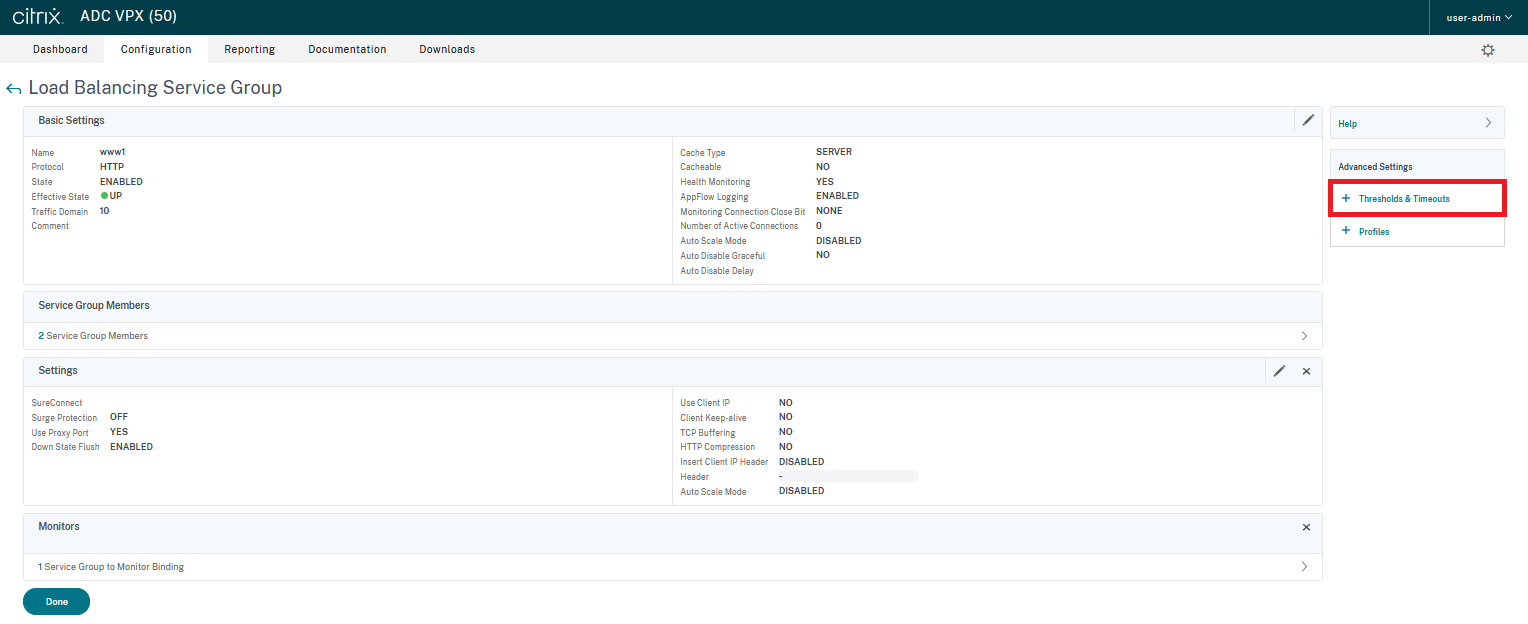The image size is (1528, 624).
Task: Click the plus icon beside Thresholds & Timeouts
Action: pyautogui.click(x=1345, y=199)
